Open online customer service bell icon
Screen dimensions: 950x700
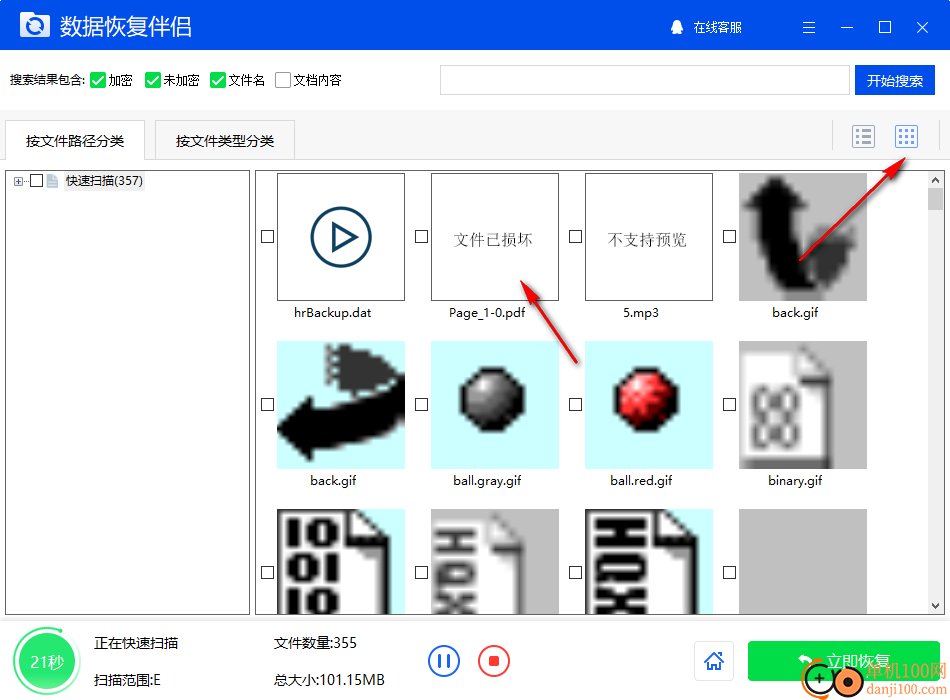pos(677,27)
